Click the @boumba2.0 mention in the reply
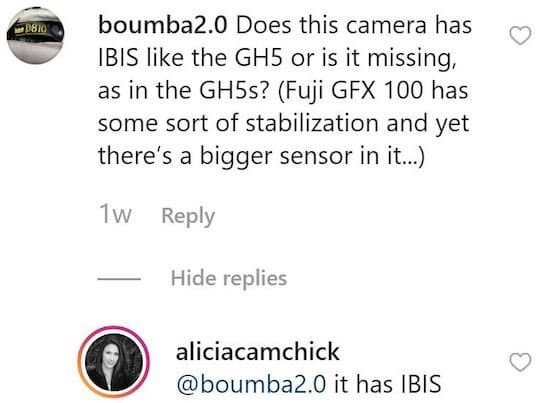Viewport: 540px width, 403px height. pyautogui.click(x=251, y=384)
